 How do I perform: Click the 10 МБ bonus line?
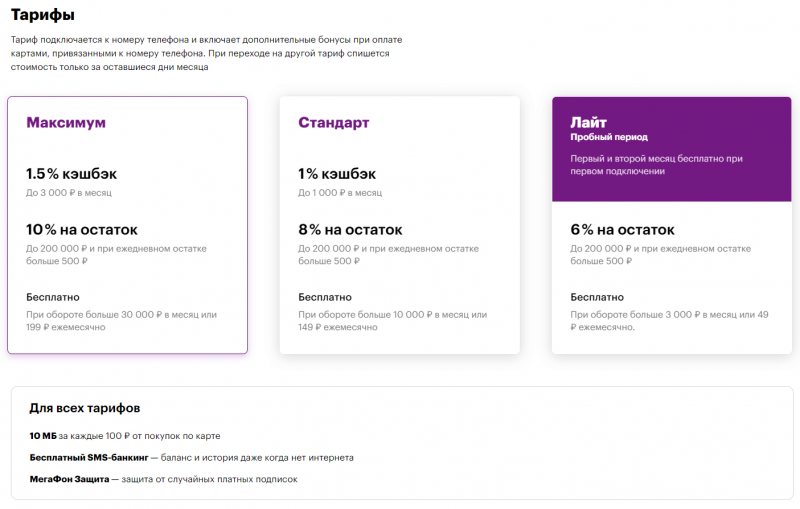click(125, 436)
